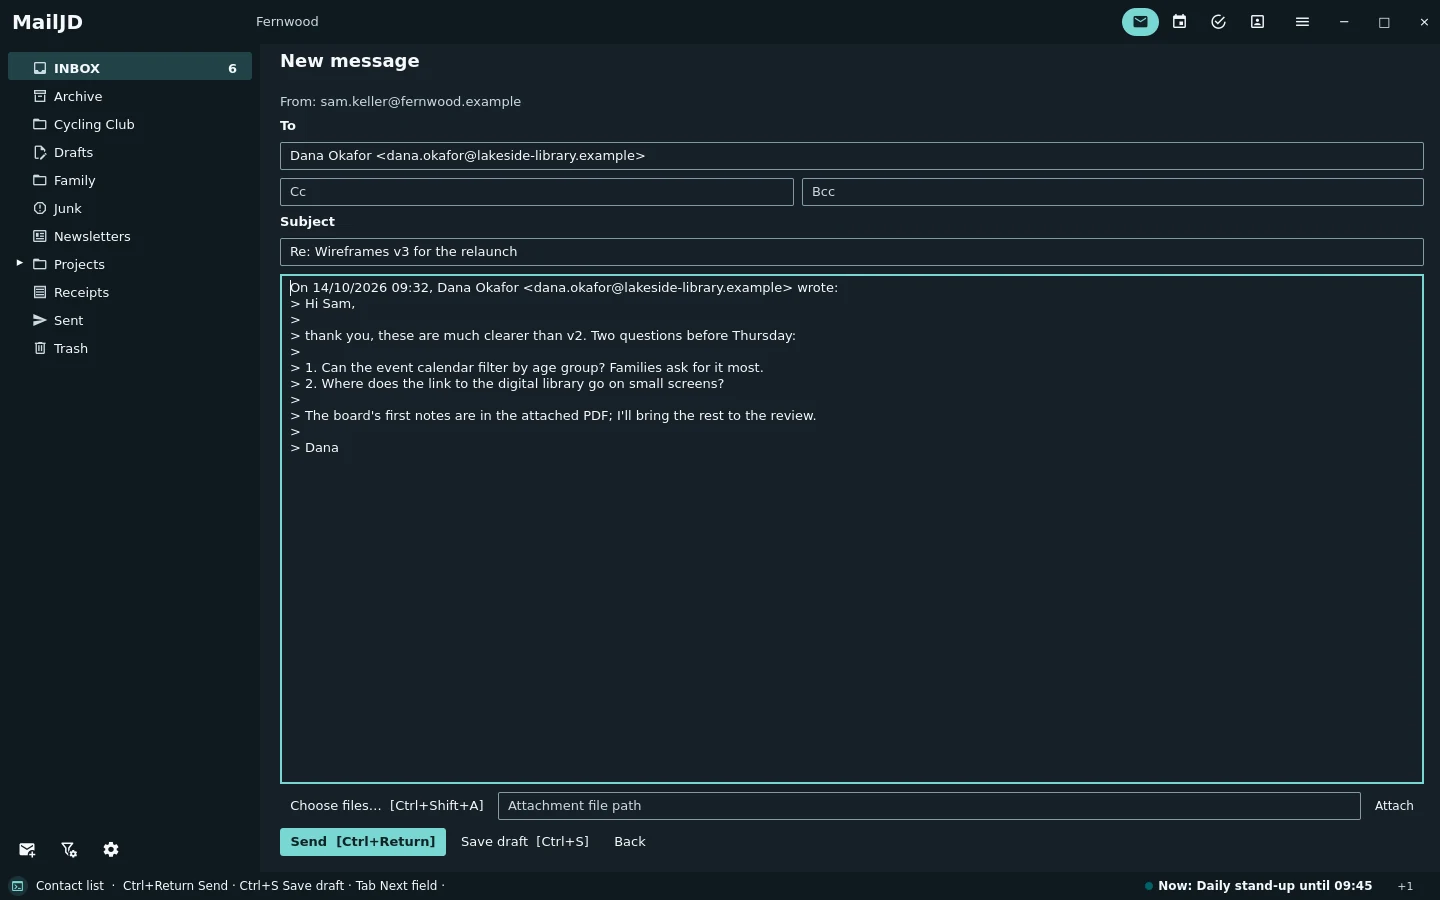Open the Calendar view icon
The width and height of the screenshot is (1440, 900).
pos(1180,22)
